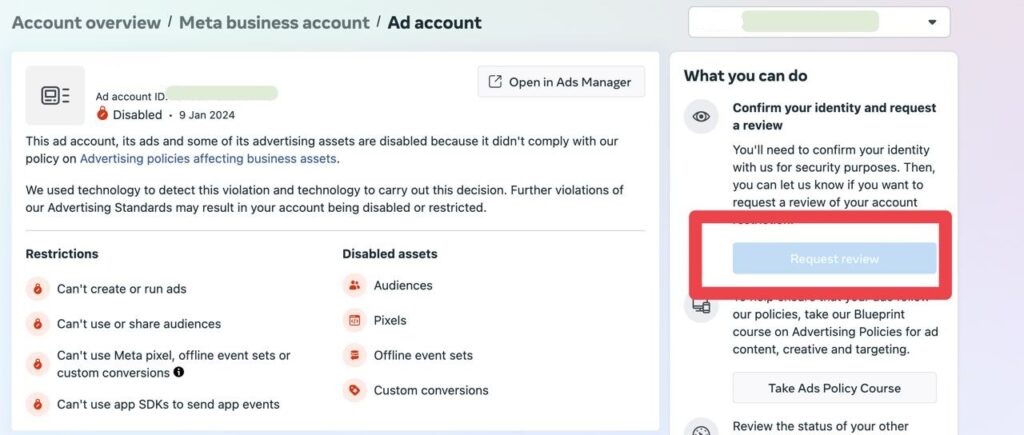Click the Offline event sets label
This screenshot has width=1024, height=435.
click(x=423, y=355)
